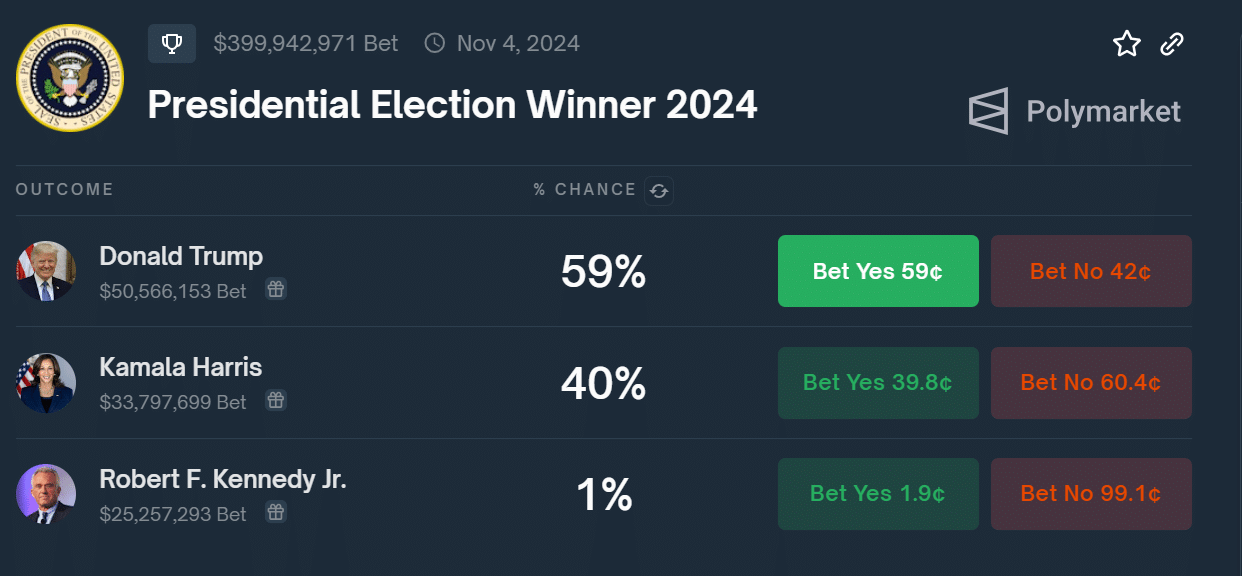Favorite this market with the star icon

(x=1127, y=44)
